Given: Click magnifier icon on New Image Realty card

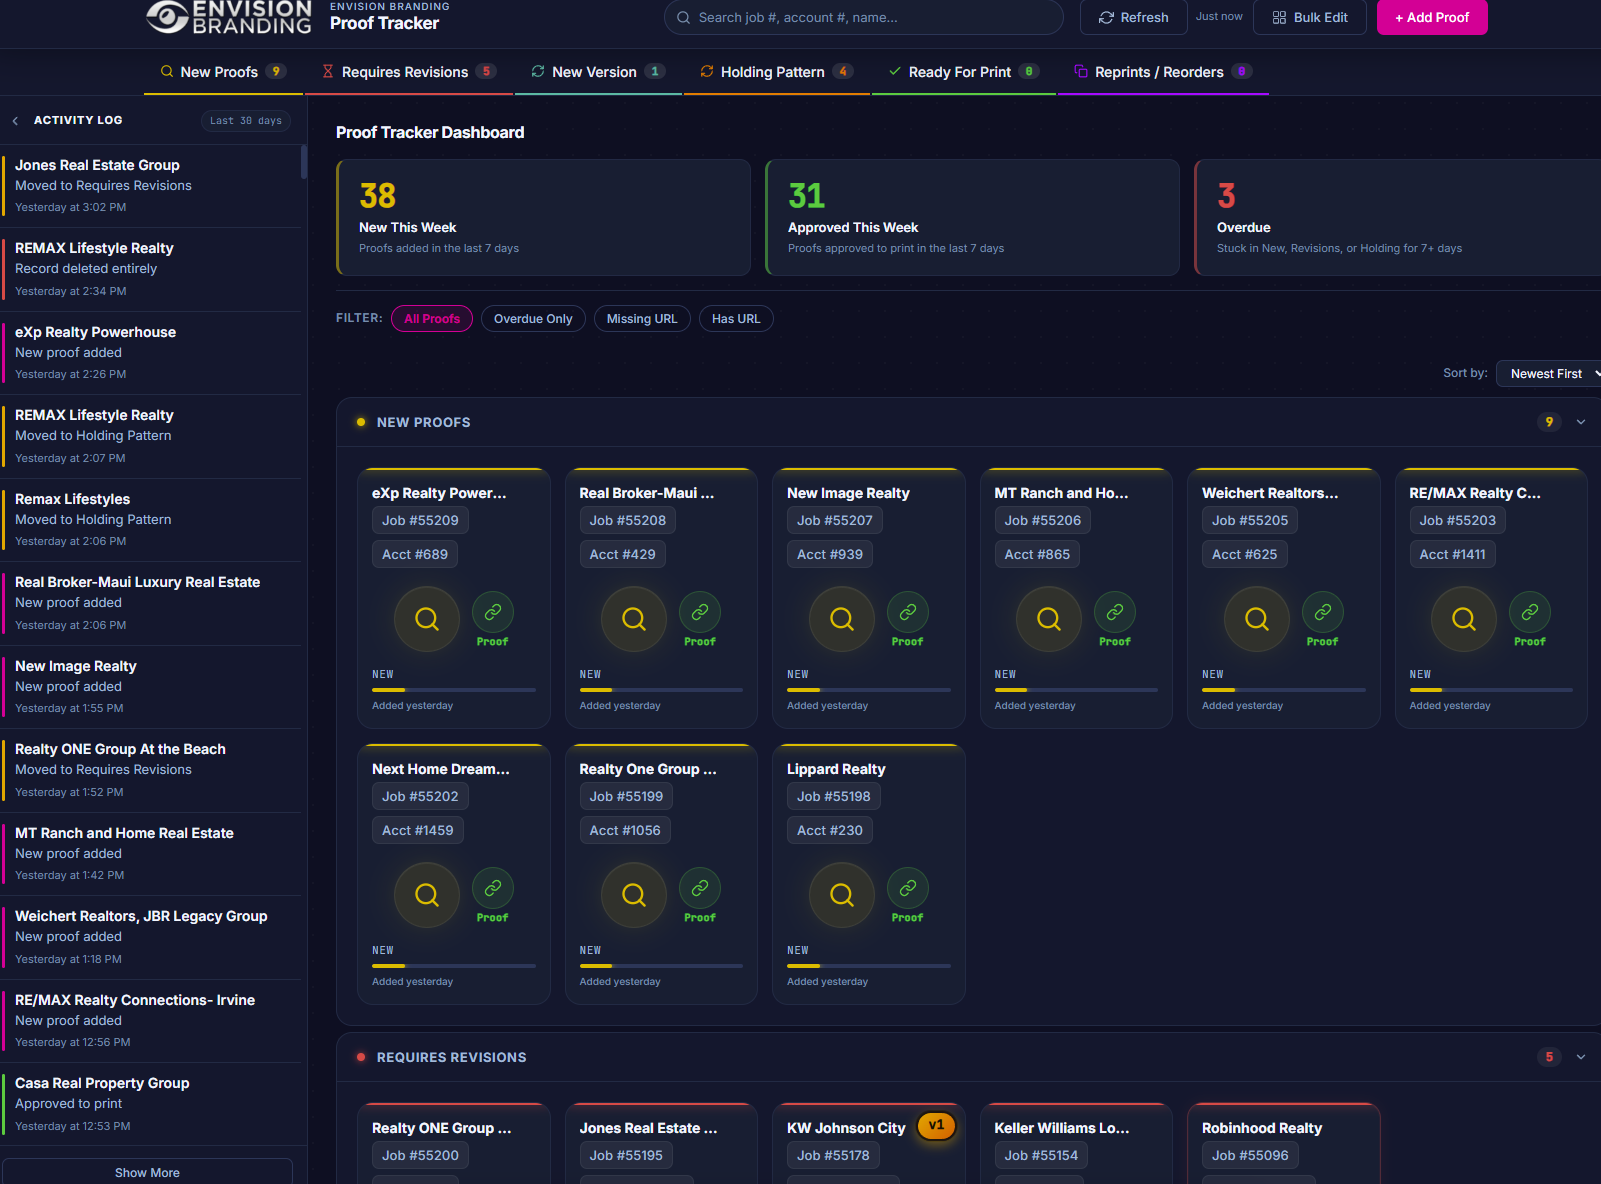Looking at the screenshot, I should [842, 619].
